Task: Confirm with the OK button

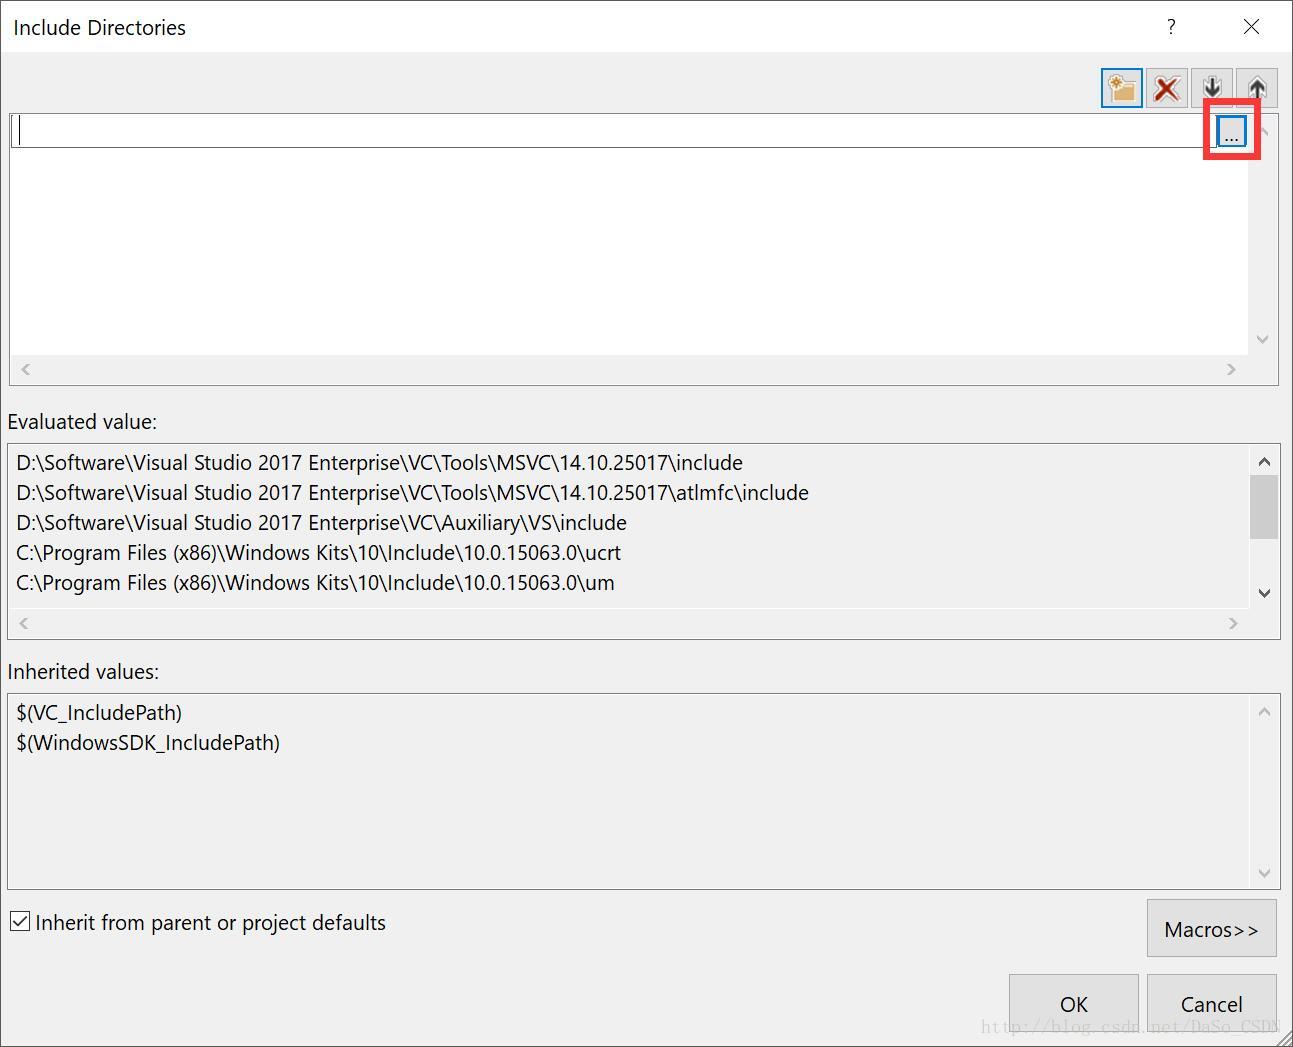Action: [1073, 1003]
